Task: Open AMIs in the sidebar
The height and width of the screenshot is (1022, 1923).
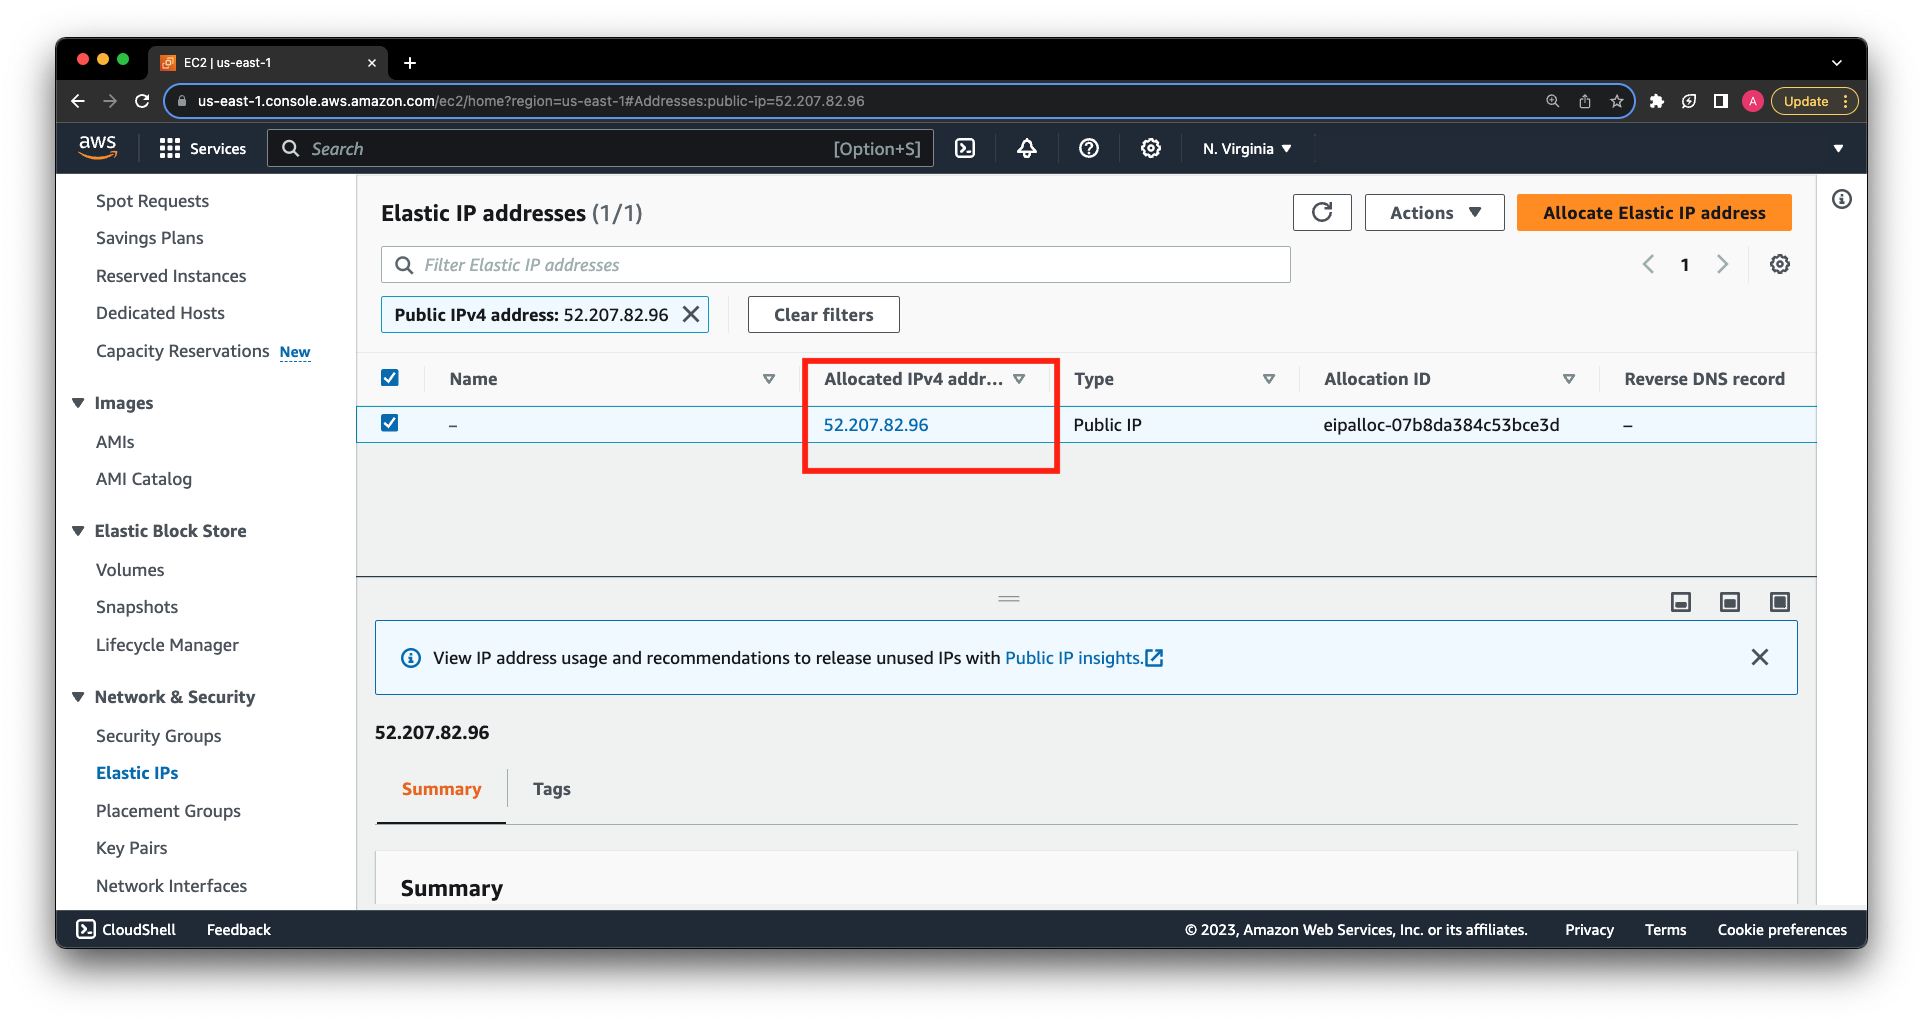Action: click(x=115, y=442)
